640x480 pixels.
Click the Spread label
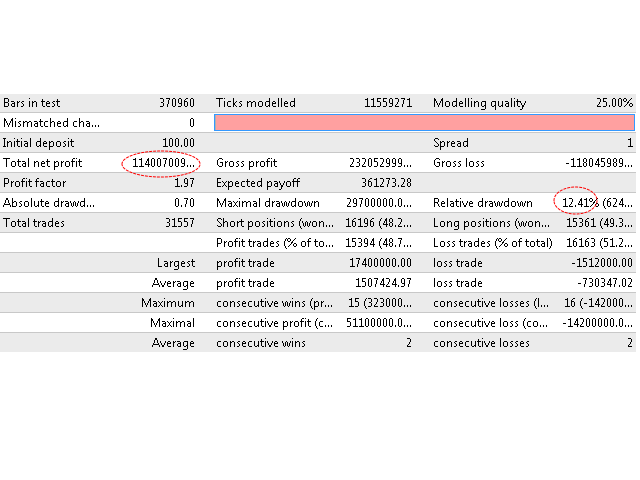click(x=451, y=143)
